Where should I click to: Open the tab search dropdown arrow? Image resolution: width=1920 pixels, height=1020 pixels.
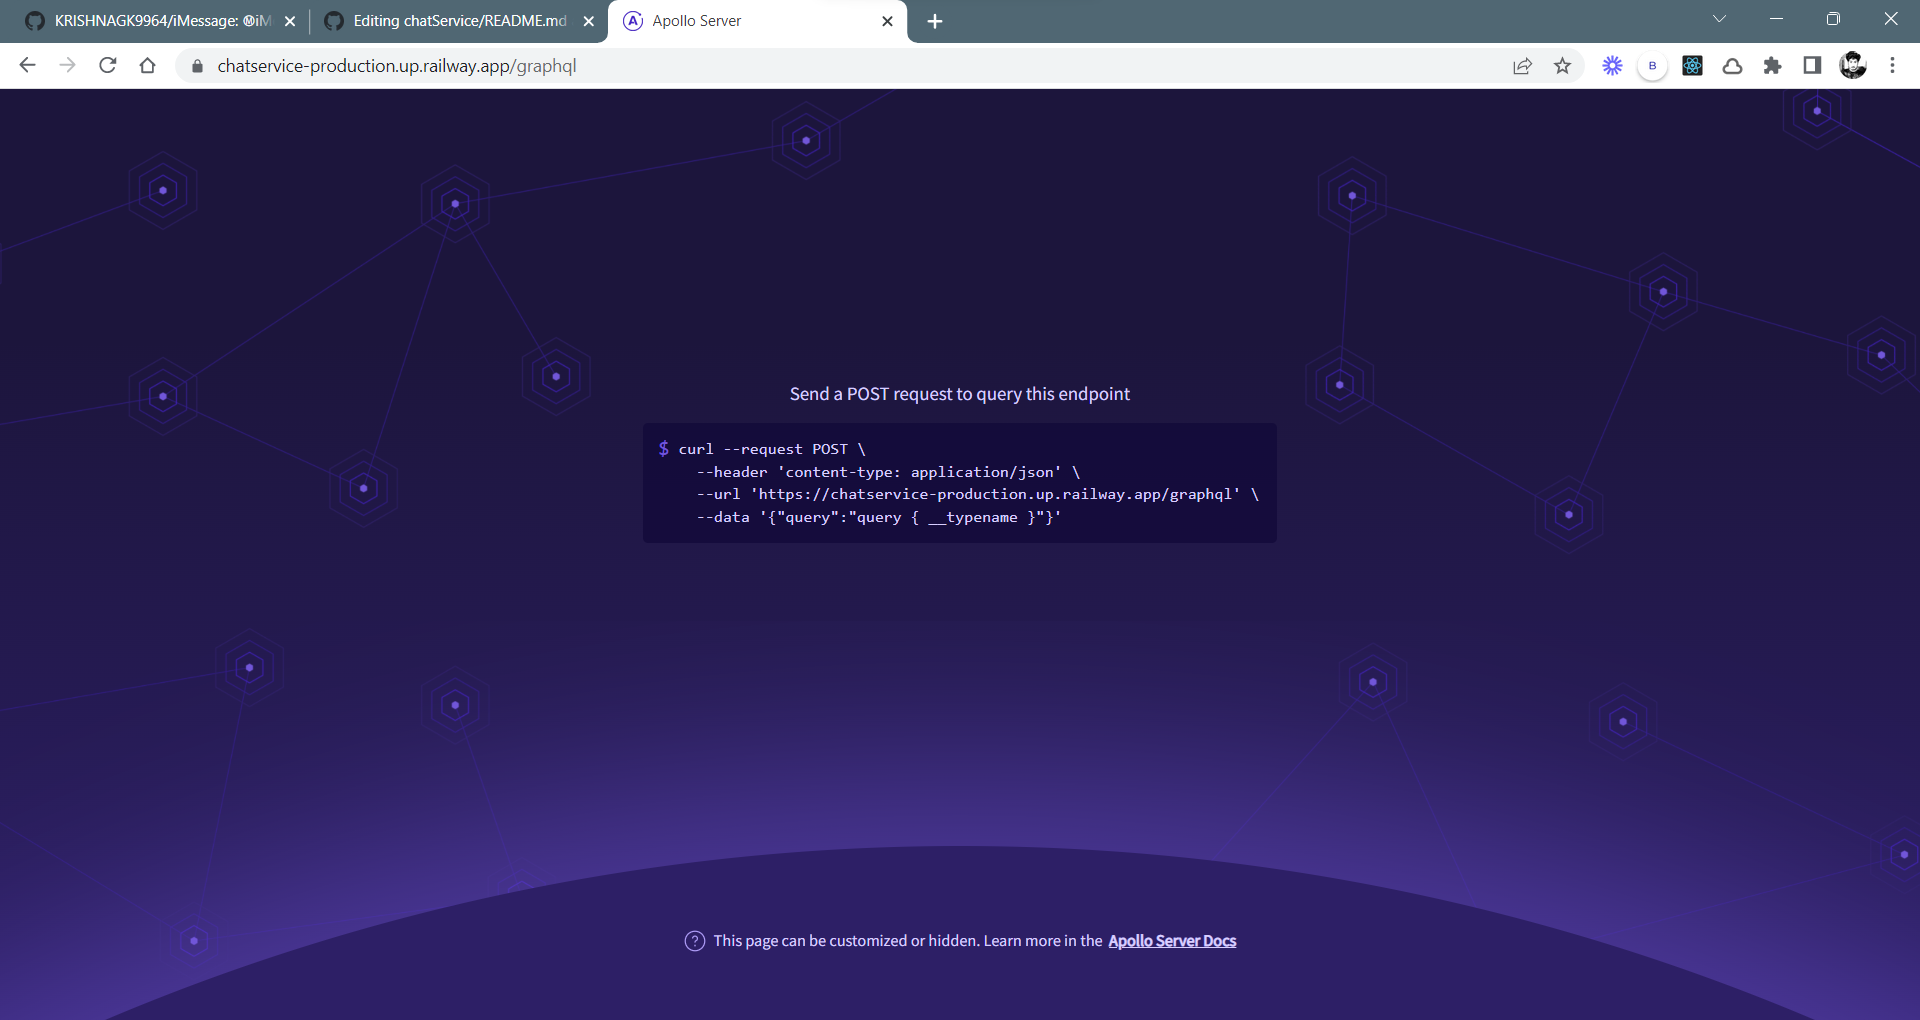[x=1719, y=19]
